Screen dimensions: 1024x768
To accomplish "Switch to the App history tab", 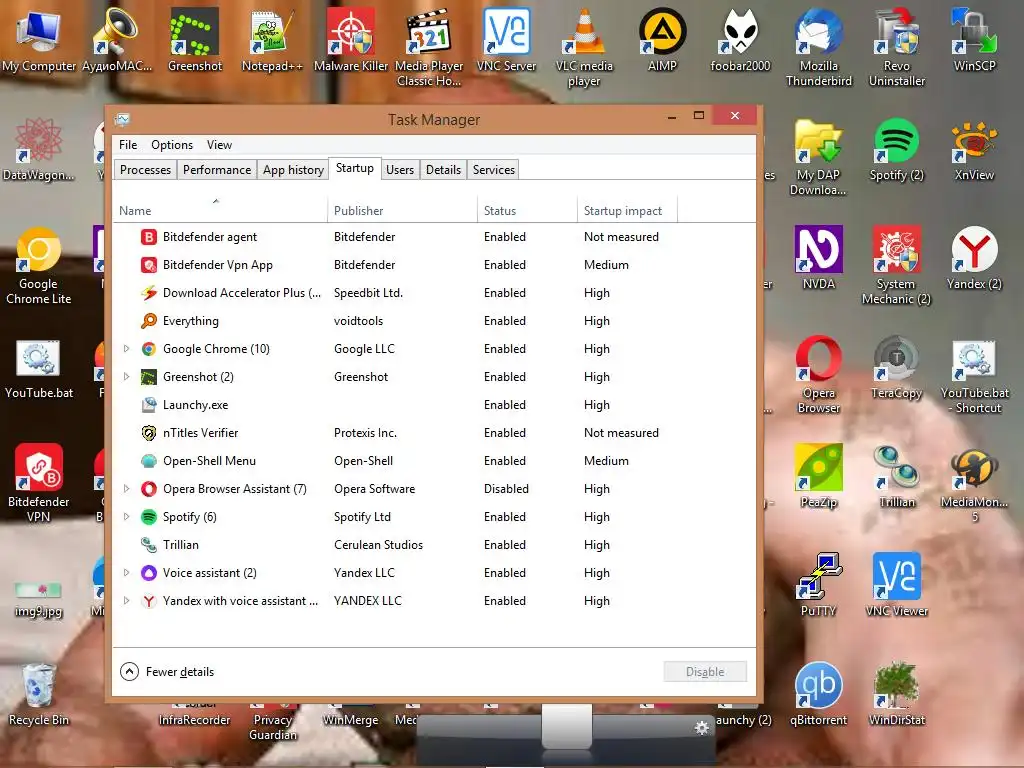I will pyautogui.click(x=293, y=170).
